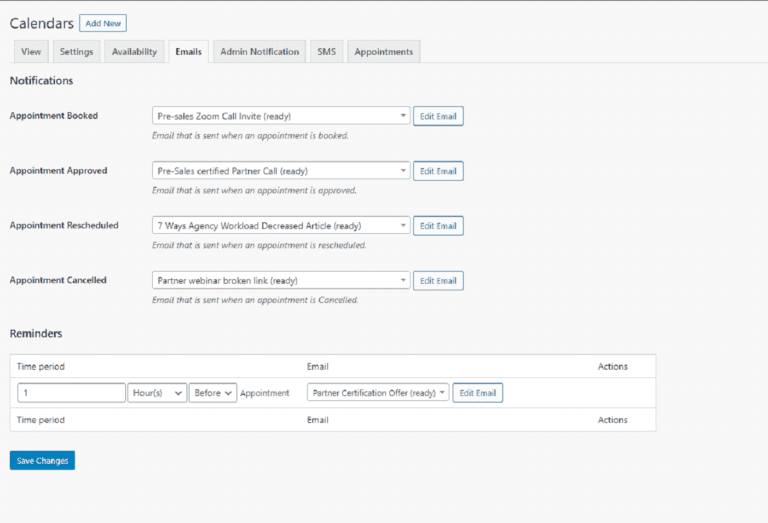768x523 pixels.
Task: Switch to the SMS tab
Action: (x=326, y=52)
